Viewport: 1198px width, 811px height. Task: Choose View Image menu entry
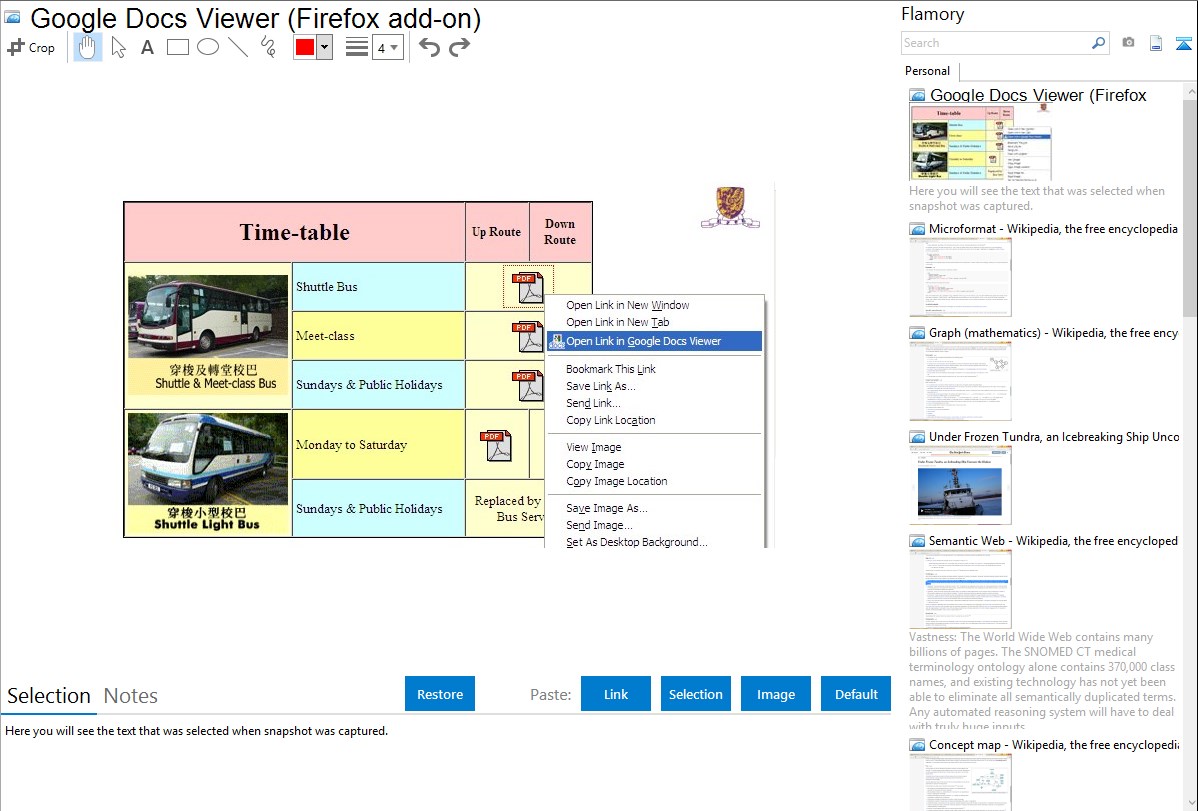(655, 447)
